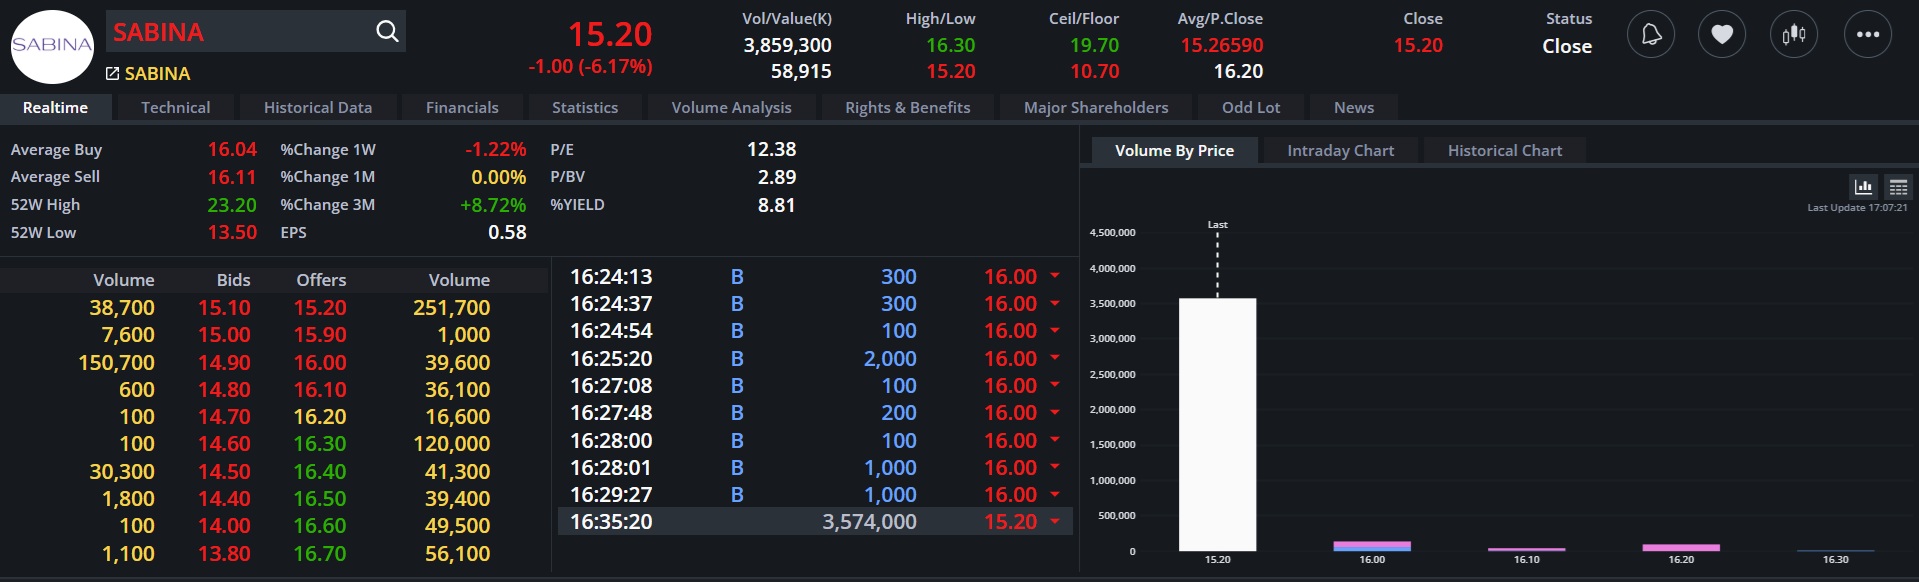Click the white 15.20 volume bar
Viewport: 1919px width, 582px height.
pyautogui.click(x=1217, y=424)
